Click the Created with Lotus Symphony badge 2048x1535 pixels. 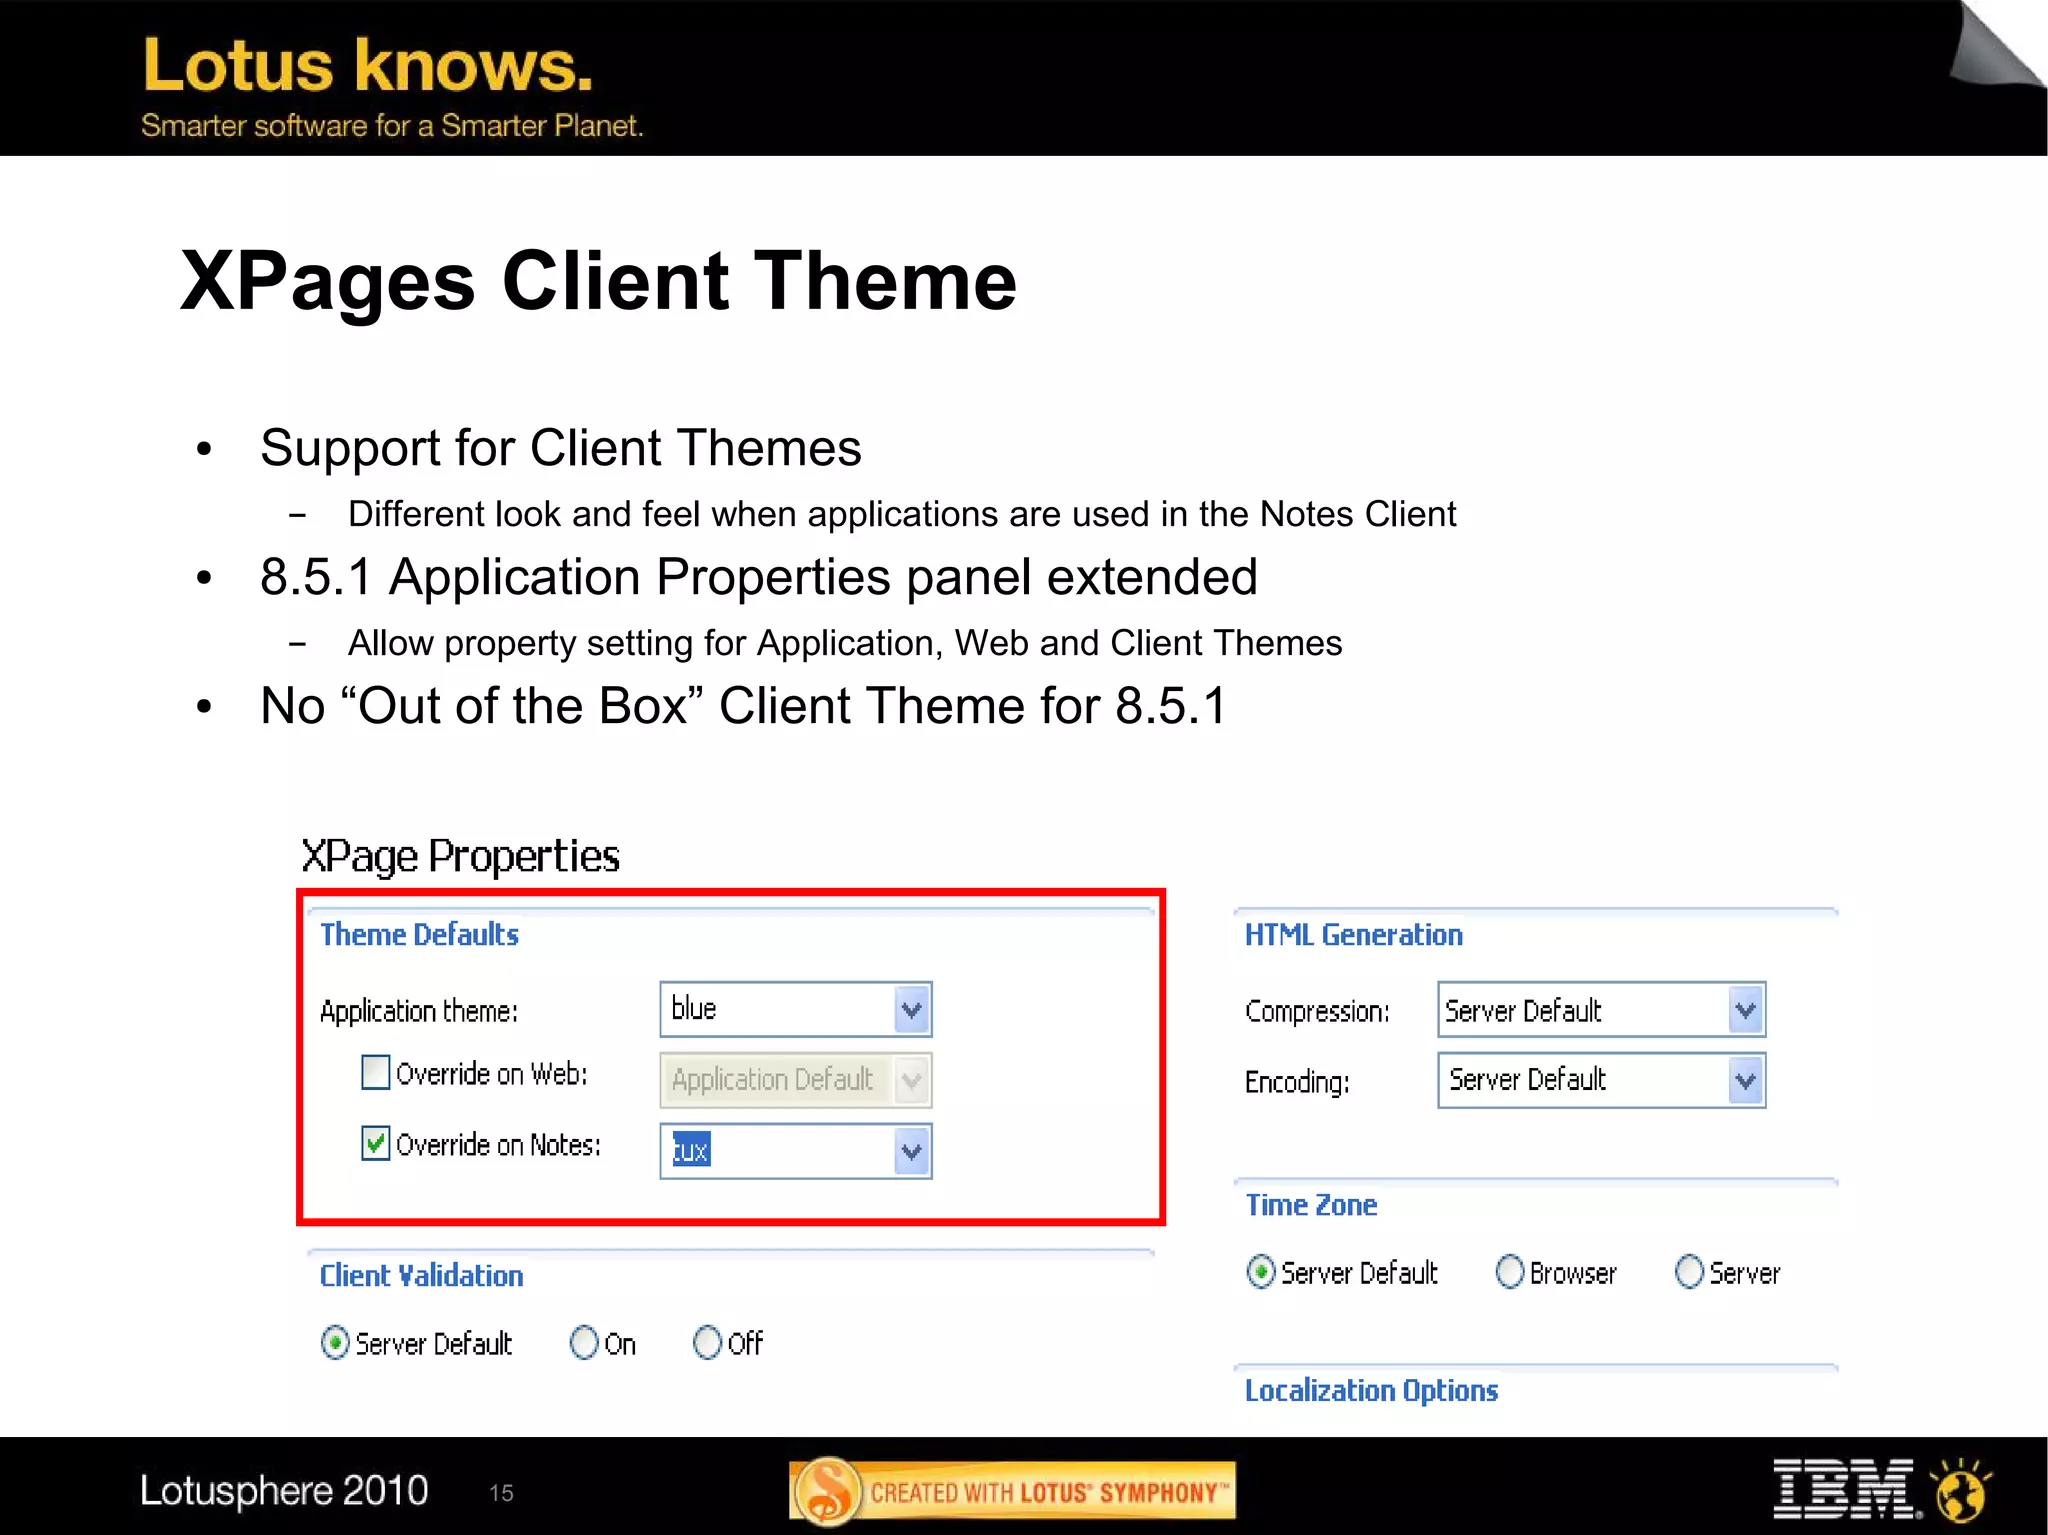pyautogui.click(x=1012, y=1491)
